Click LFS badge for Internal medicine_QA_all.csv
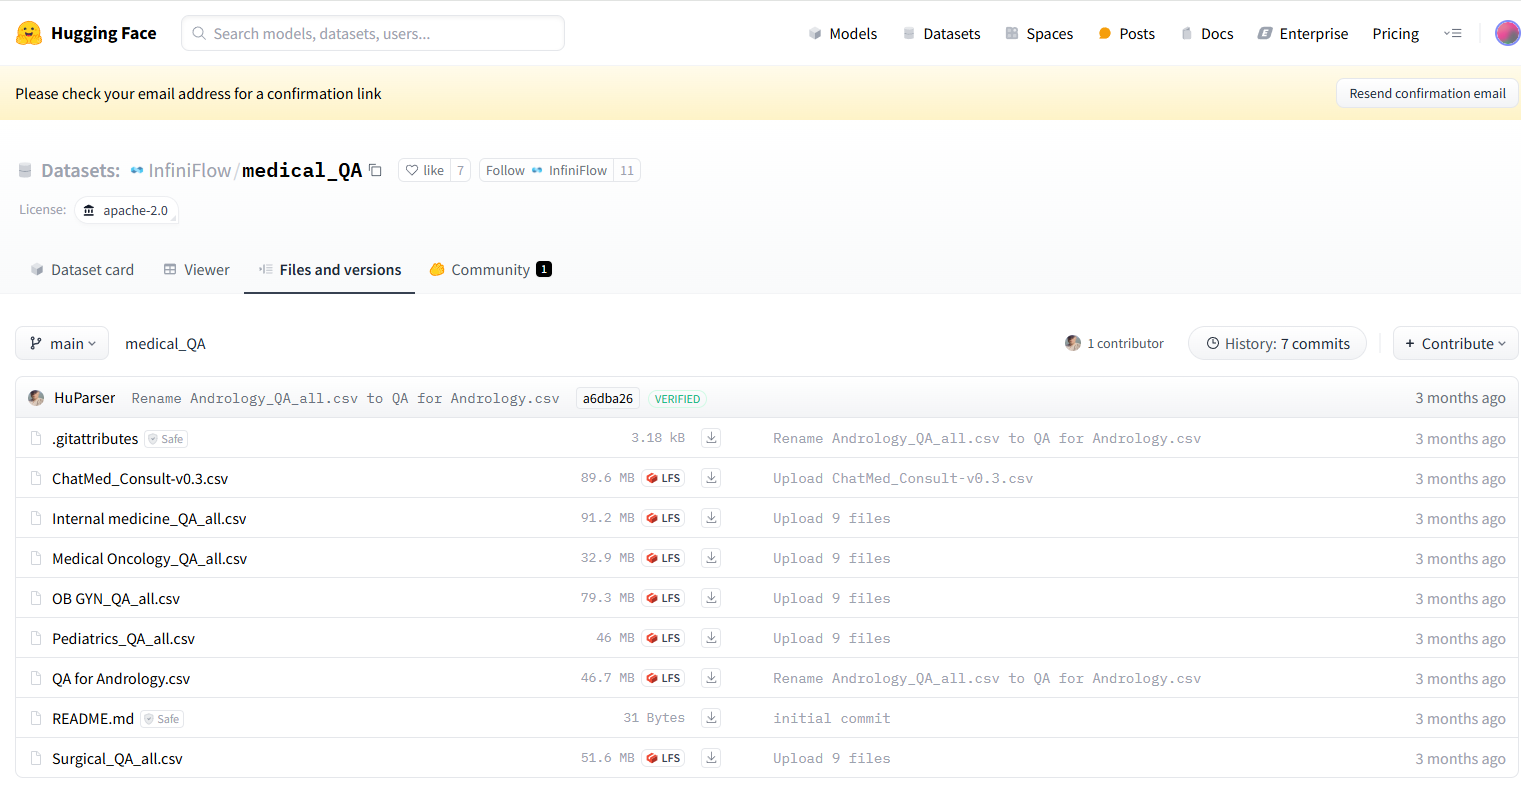This screenshot has width=1521, height=786. coord(663,518)
